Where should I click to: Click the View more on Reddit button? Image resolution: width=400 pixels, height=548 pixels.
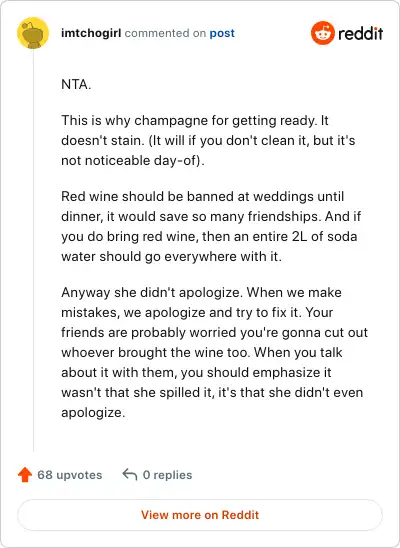click(200, 515)
